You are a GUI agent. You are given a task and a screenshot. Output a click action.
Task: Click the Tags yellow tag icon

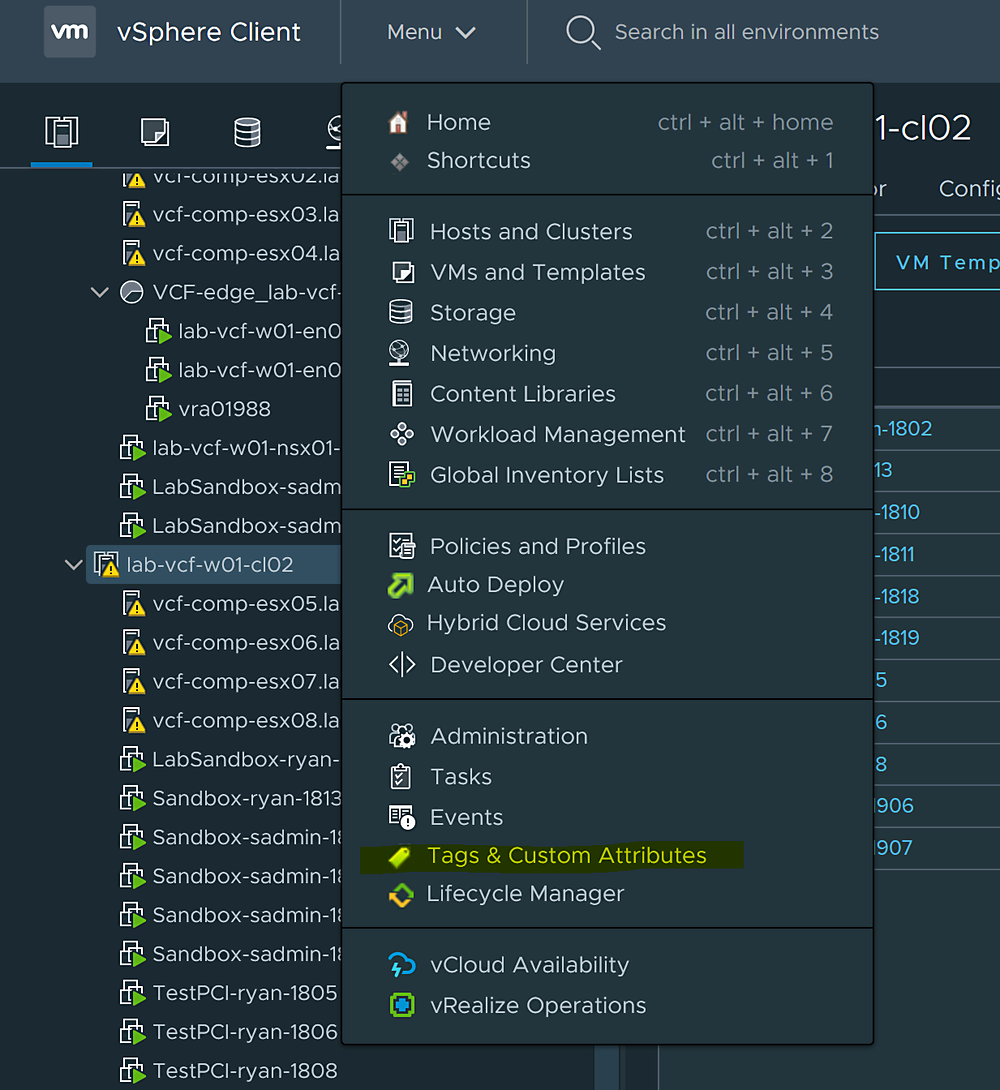(400, 856)
